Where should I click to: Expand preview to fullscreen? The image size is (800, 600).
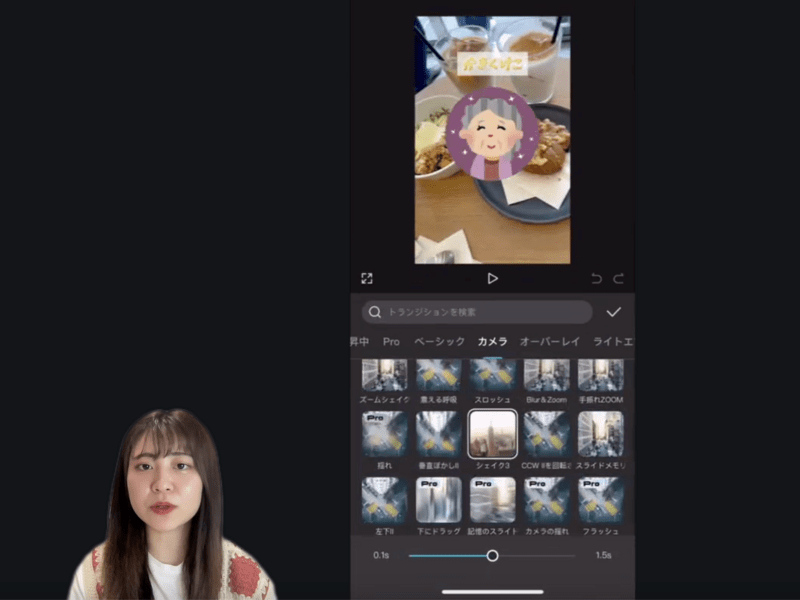(367, 279)
